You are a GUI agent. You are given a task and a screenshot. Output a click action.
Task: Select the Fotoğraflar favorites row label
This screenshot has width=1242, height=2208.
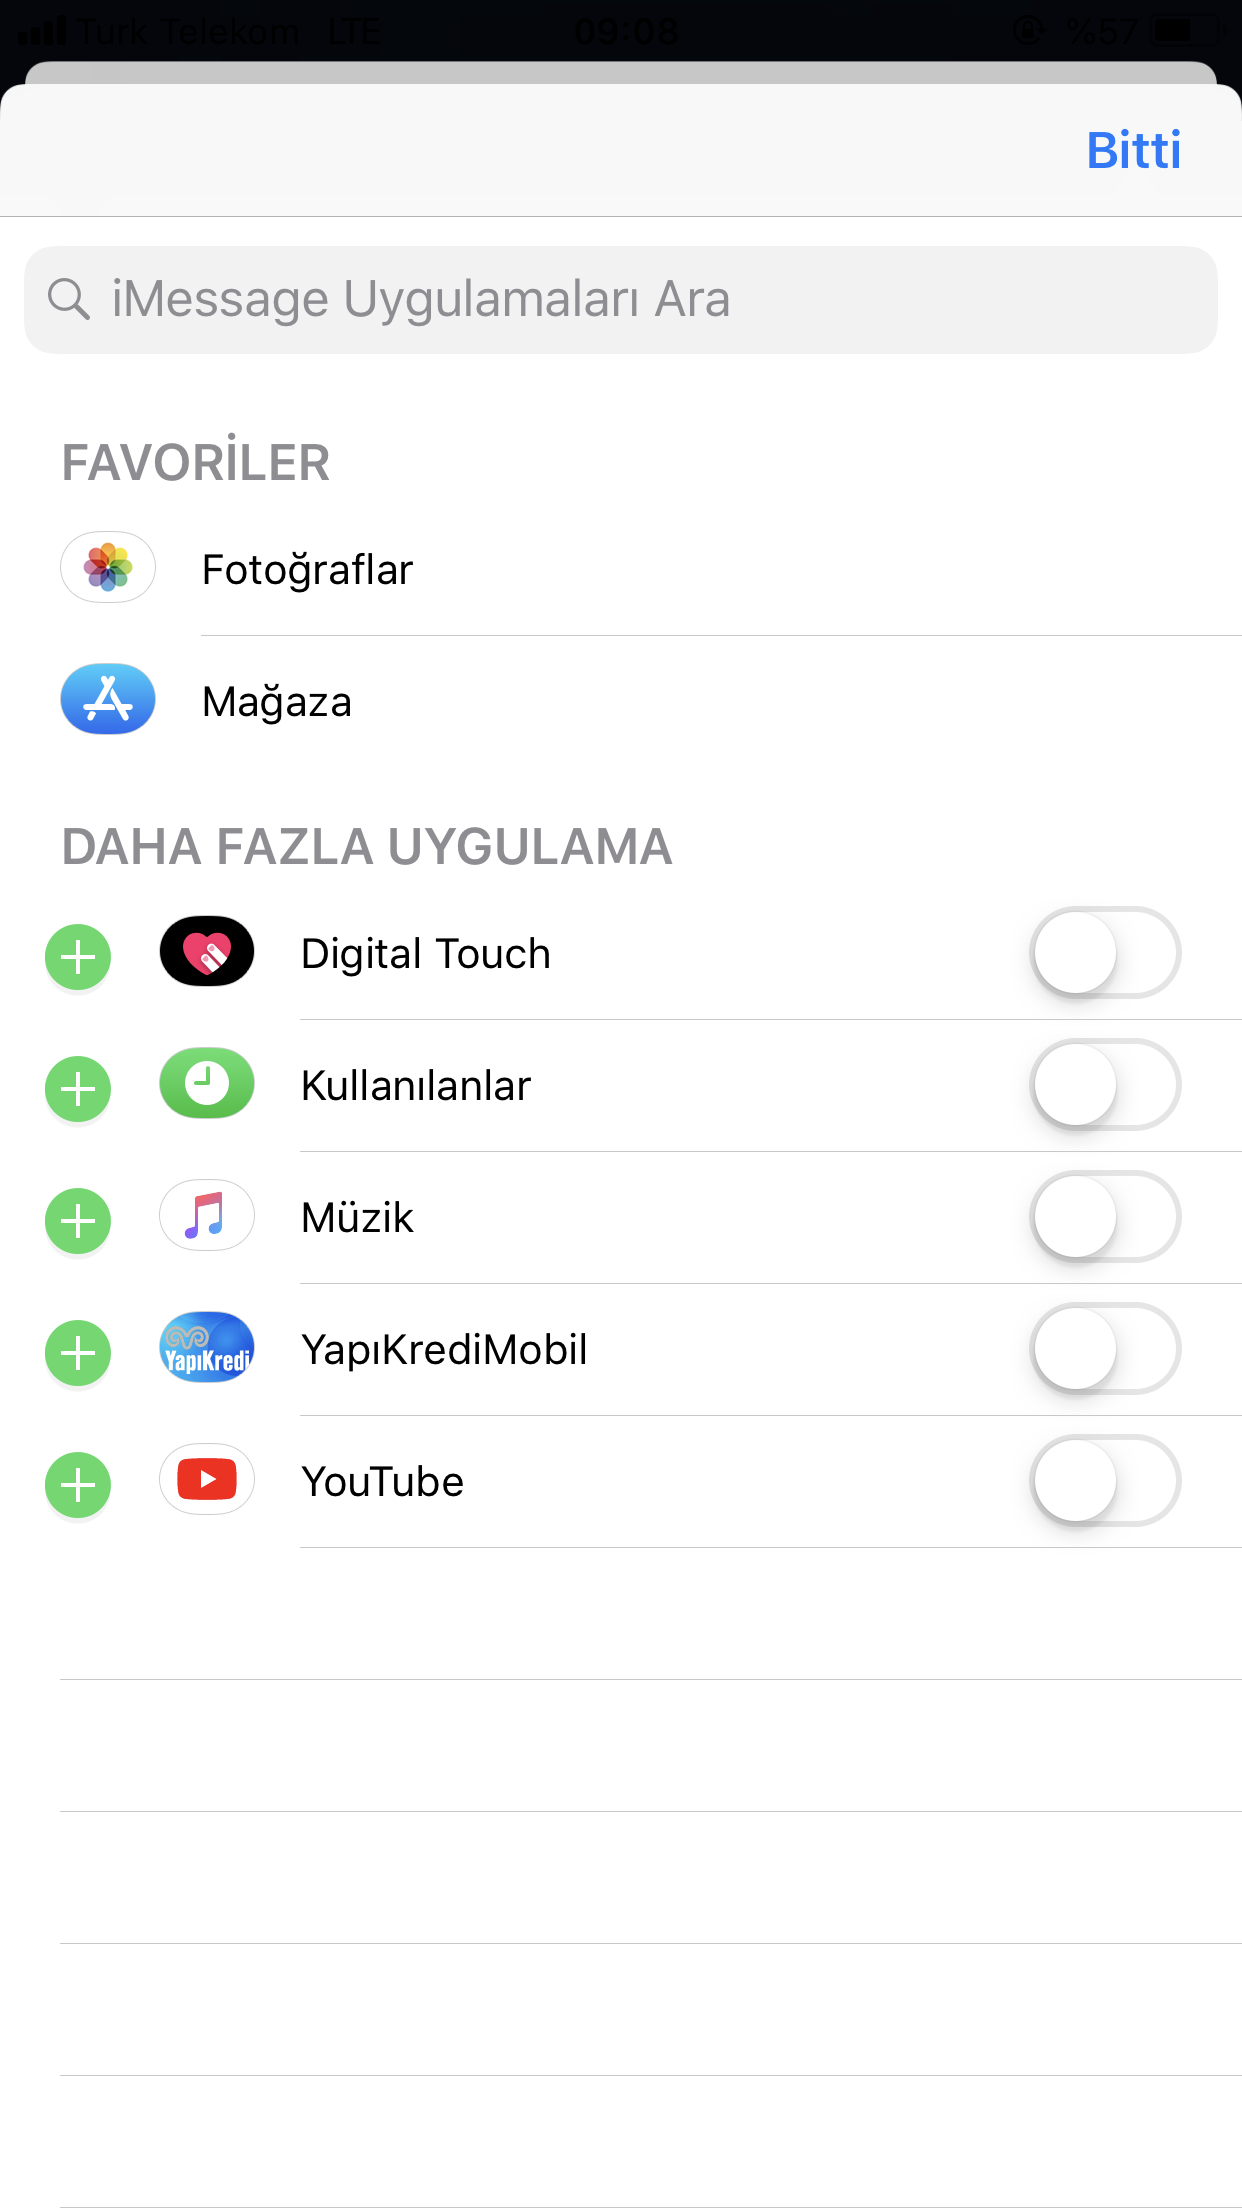(307, 570)
